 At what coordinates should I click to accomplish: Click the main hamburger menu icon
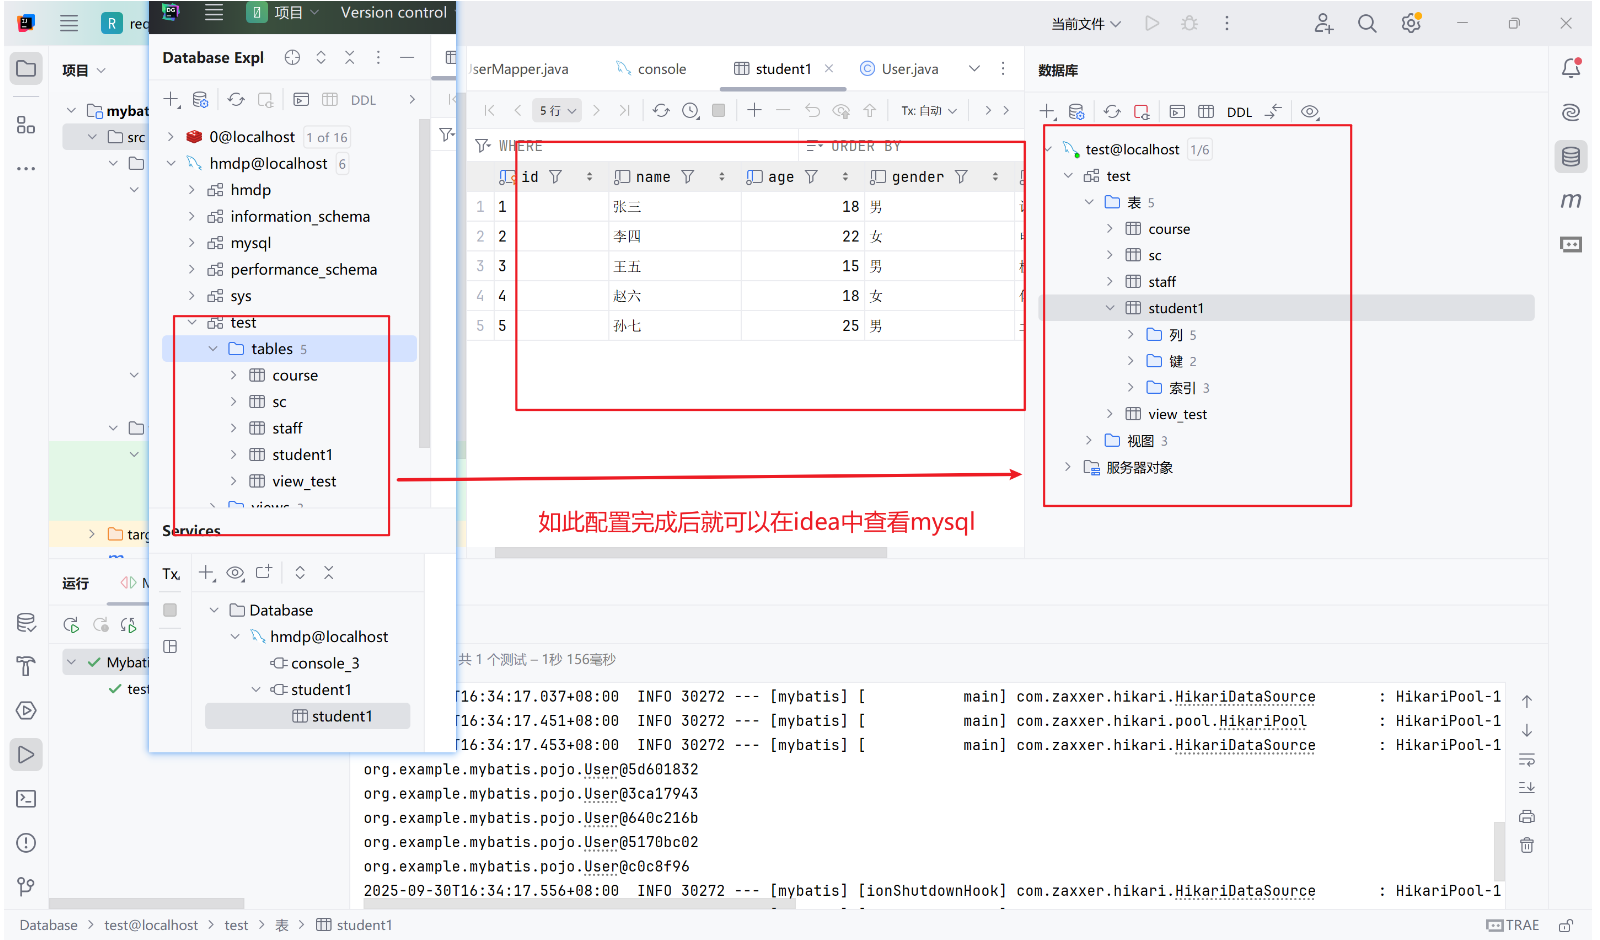(x=69, y=23)
